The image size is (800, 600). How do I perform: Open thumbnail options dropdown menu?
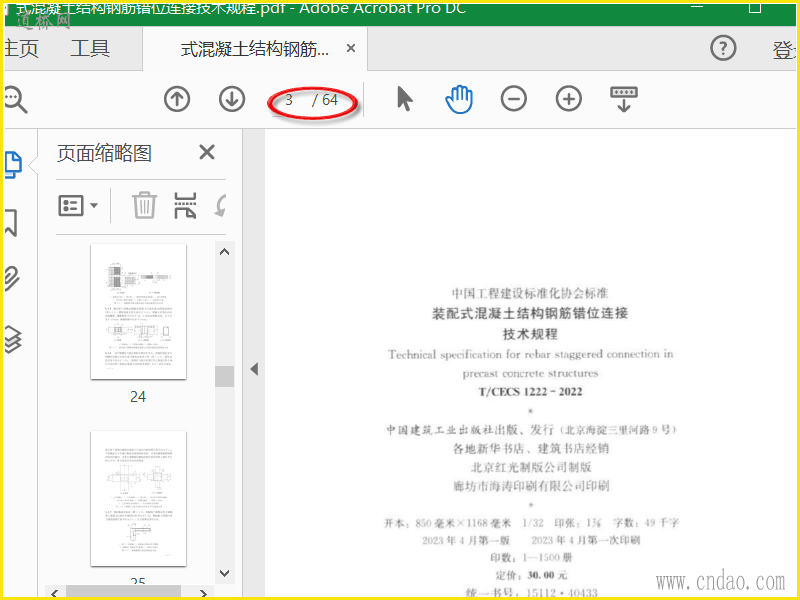click(x=78, y=206)
